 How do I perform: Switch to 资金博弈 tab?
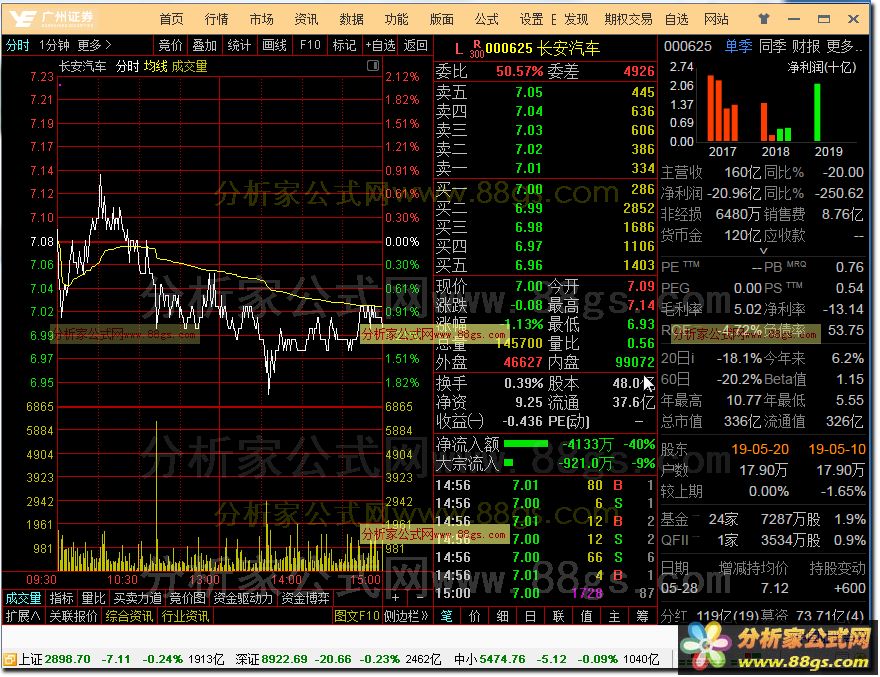pos(305,598)
